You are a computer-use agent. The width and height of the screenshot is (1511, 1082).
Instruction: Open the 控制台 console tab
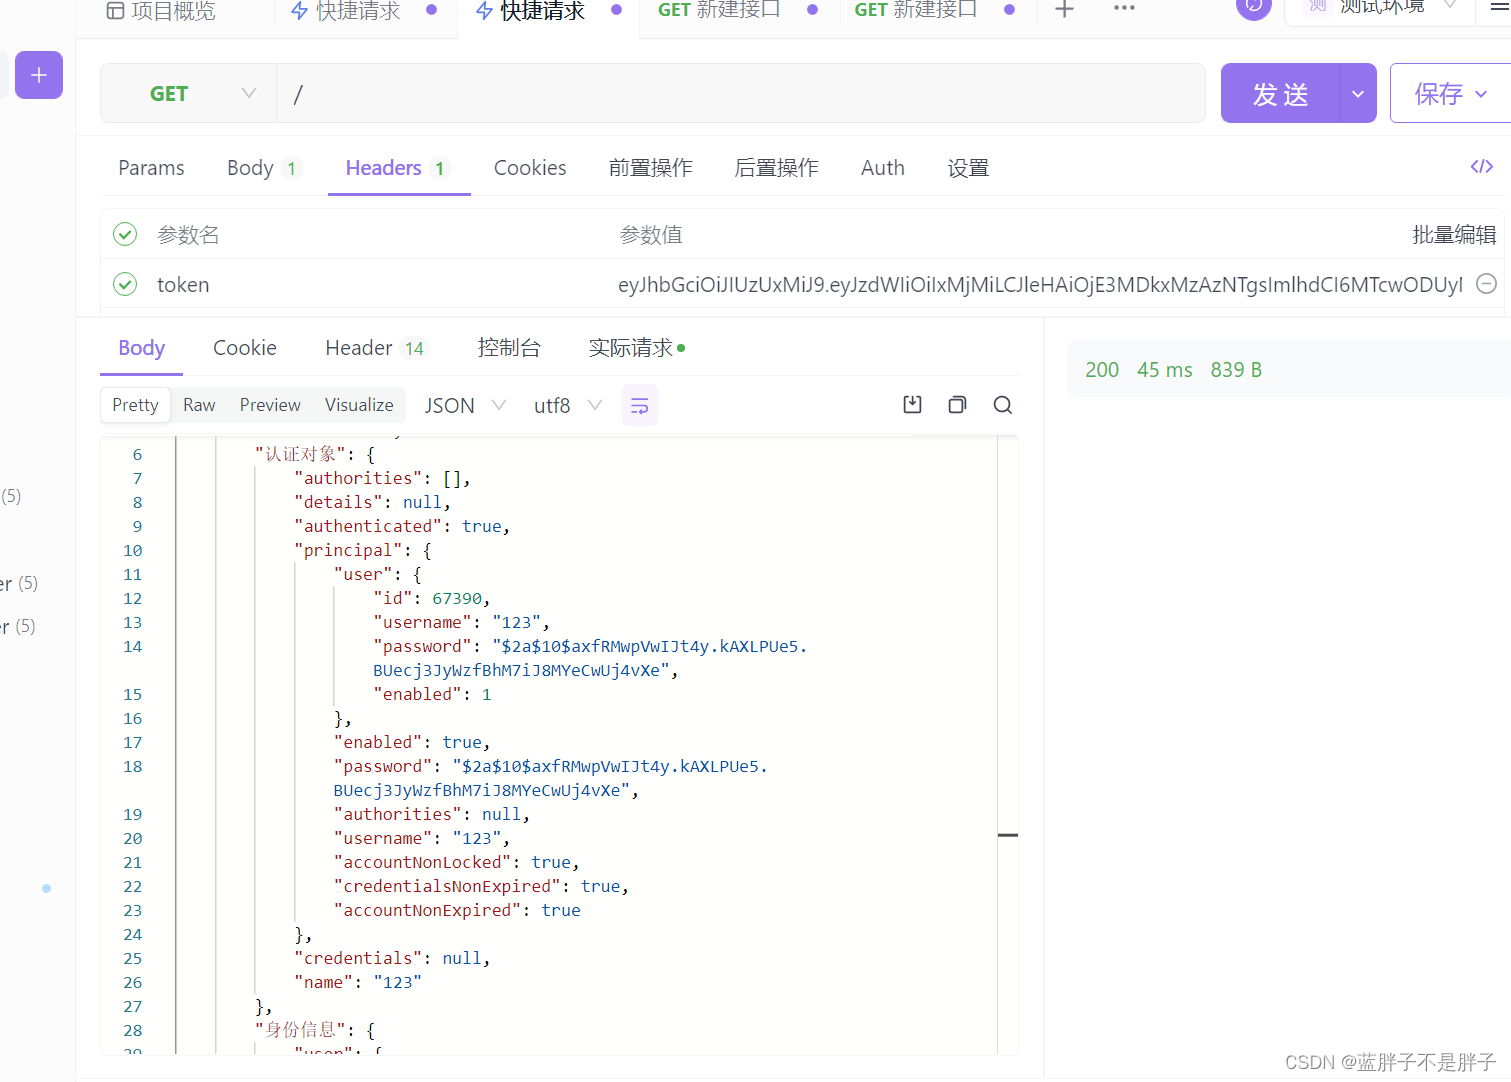coord(509,347)
